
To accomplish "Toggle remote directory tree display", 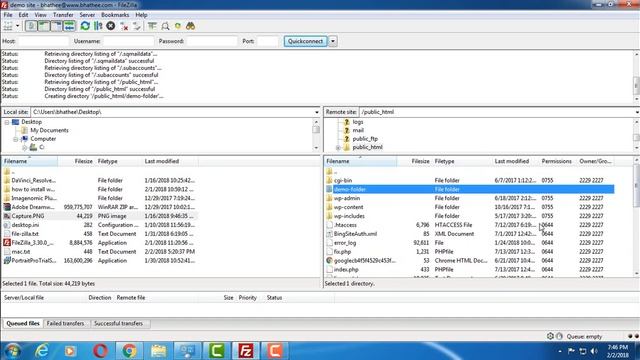I will pos(56,26).
